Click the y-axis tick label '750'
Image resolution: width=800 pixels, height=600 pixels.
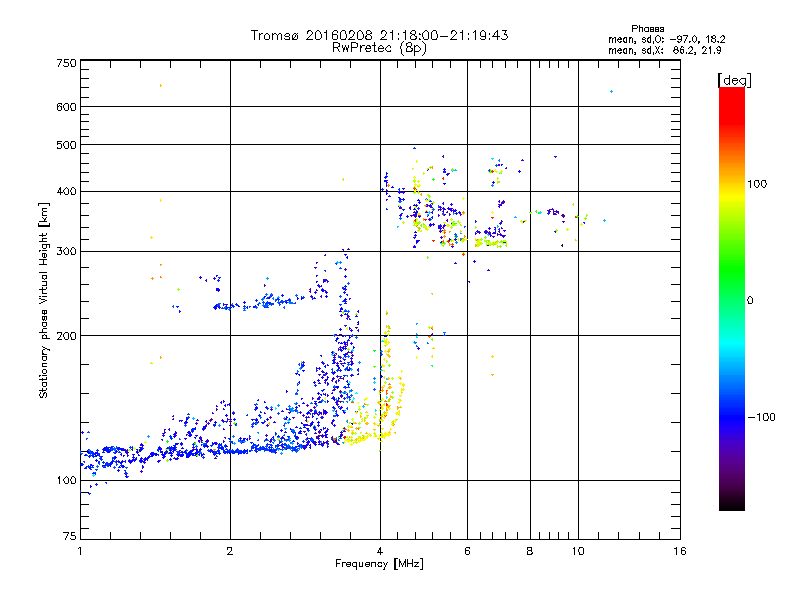(x=66, y=63)
